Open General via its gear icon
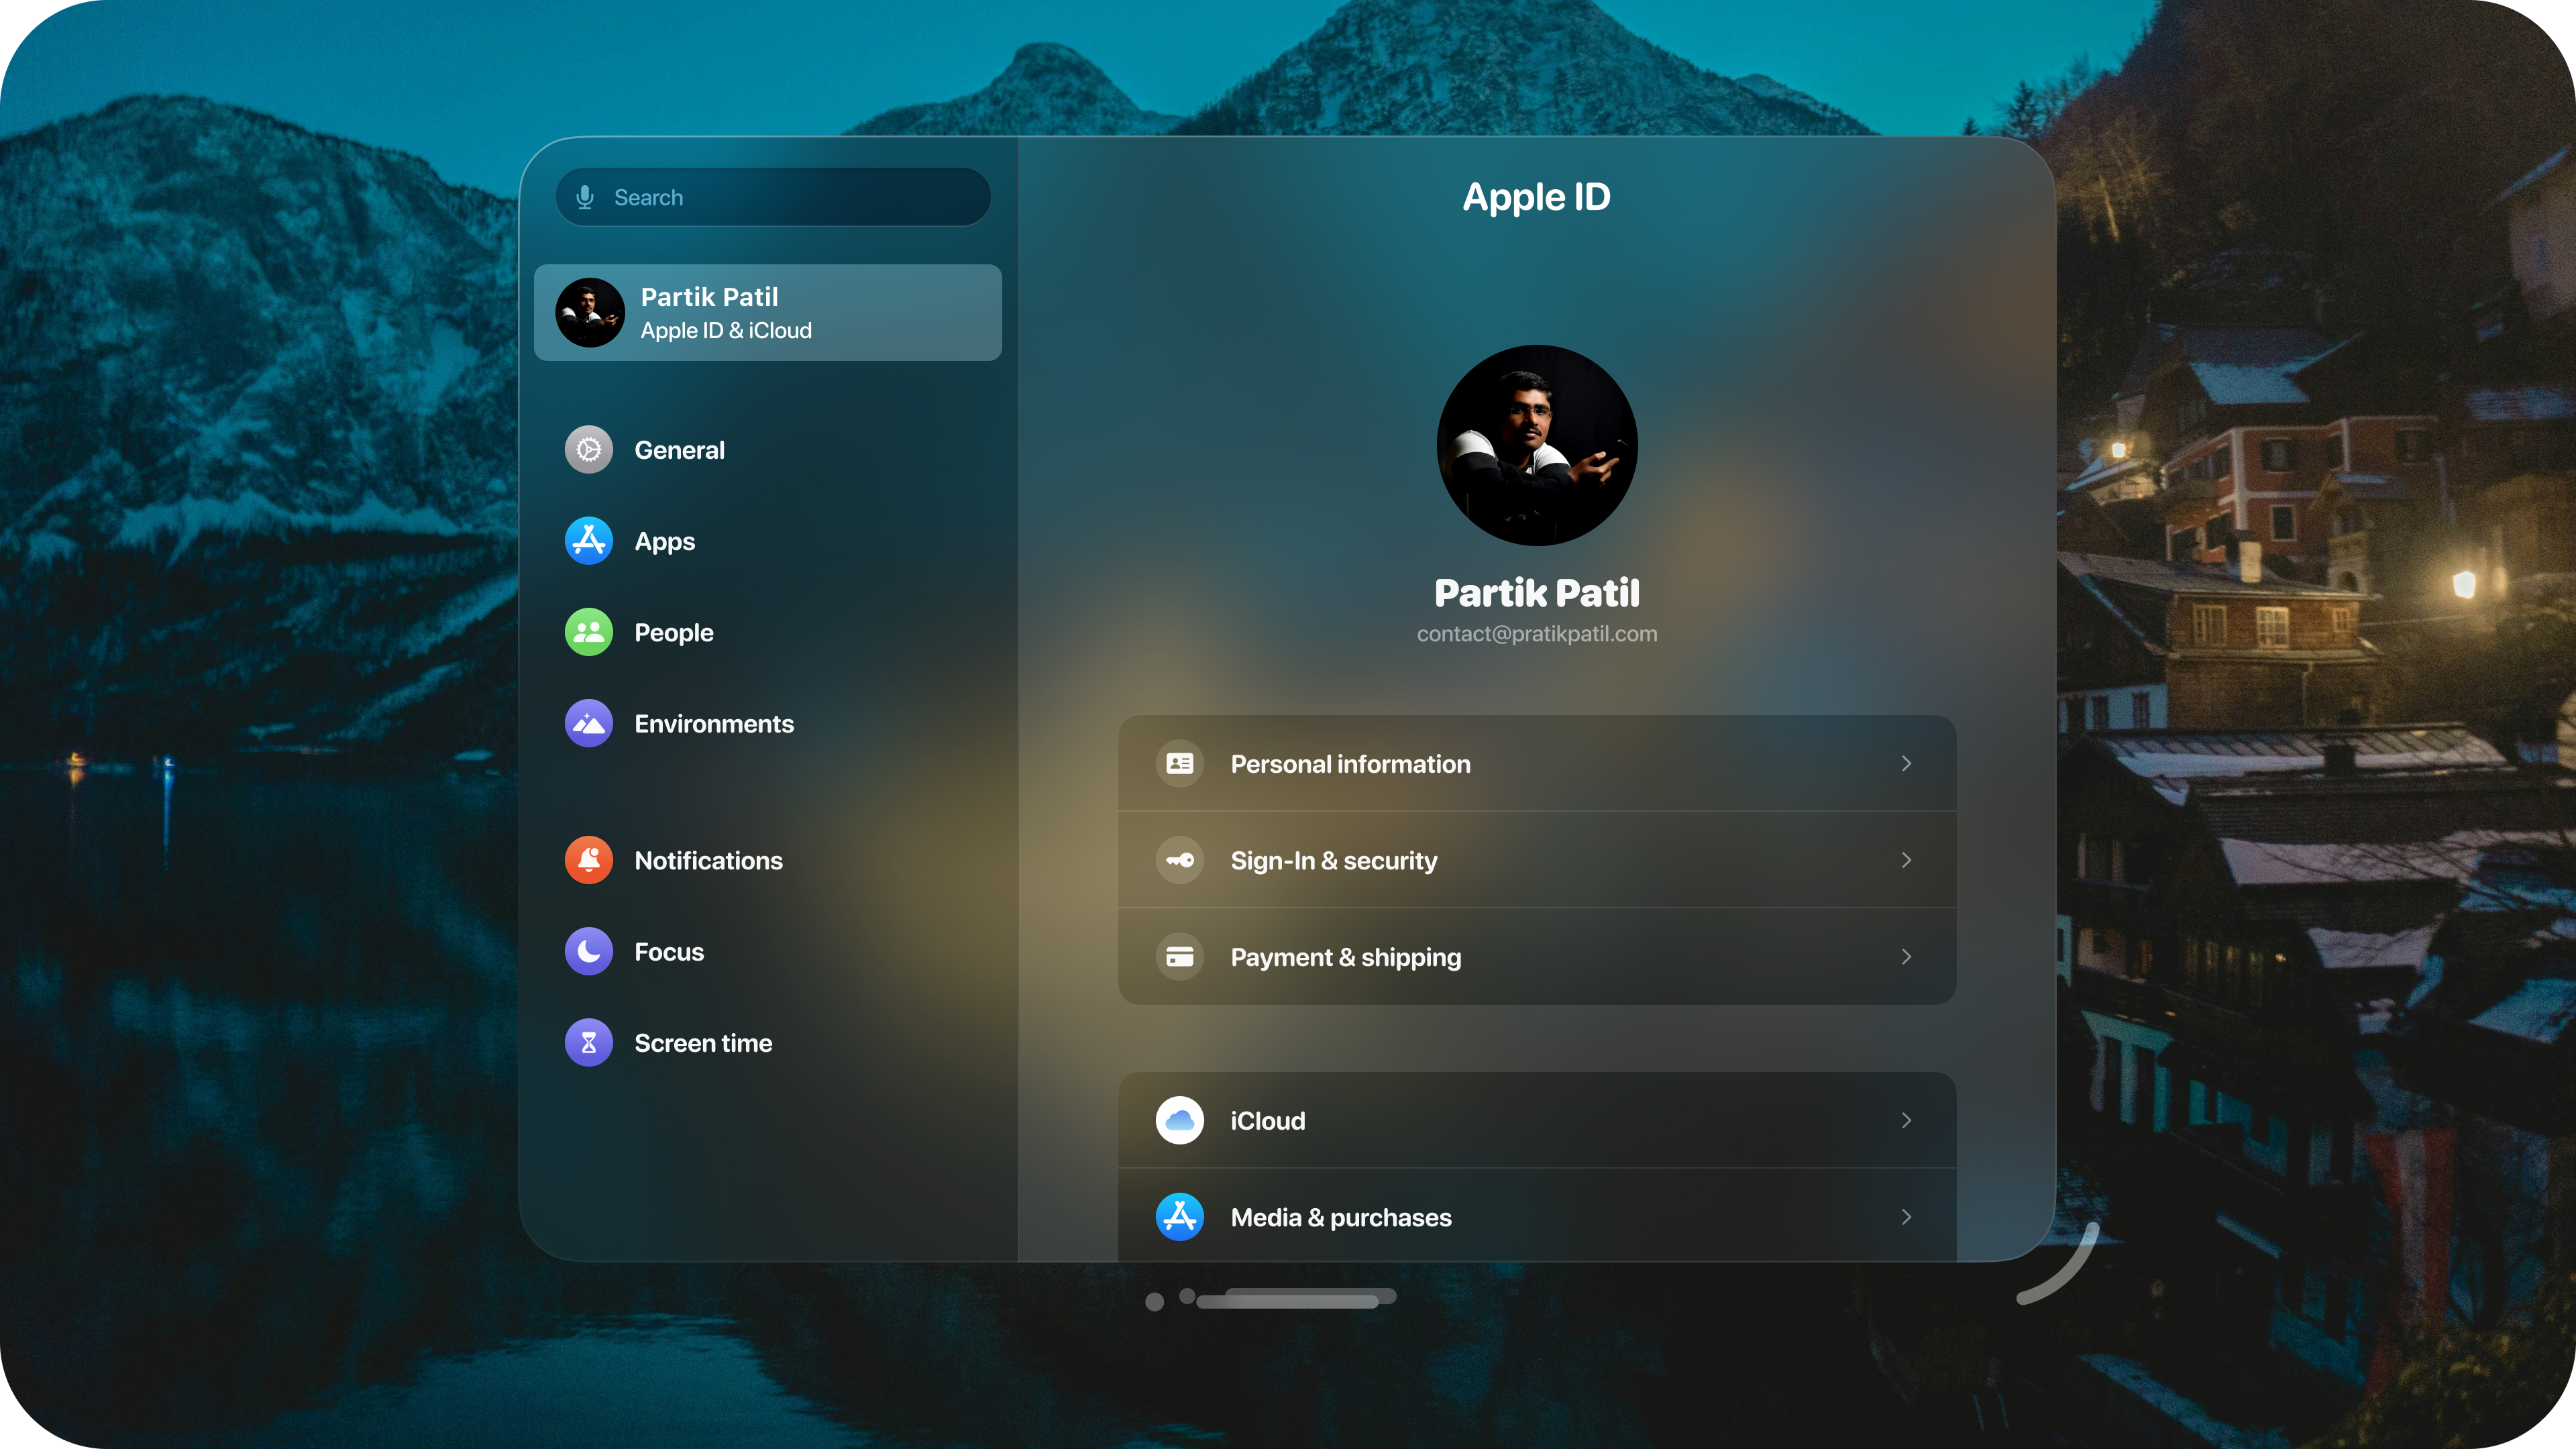 589,450
